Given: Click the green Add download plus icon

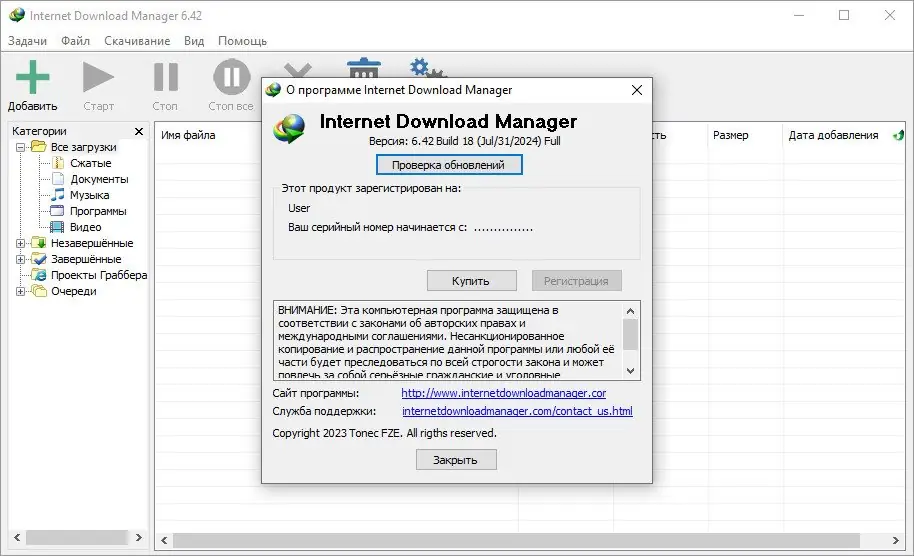Looking at the screenshot, I should tap(33, 77).
